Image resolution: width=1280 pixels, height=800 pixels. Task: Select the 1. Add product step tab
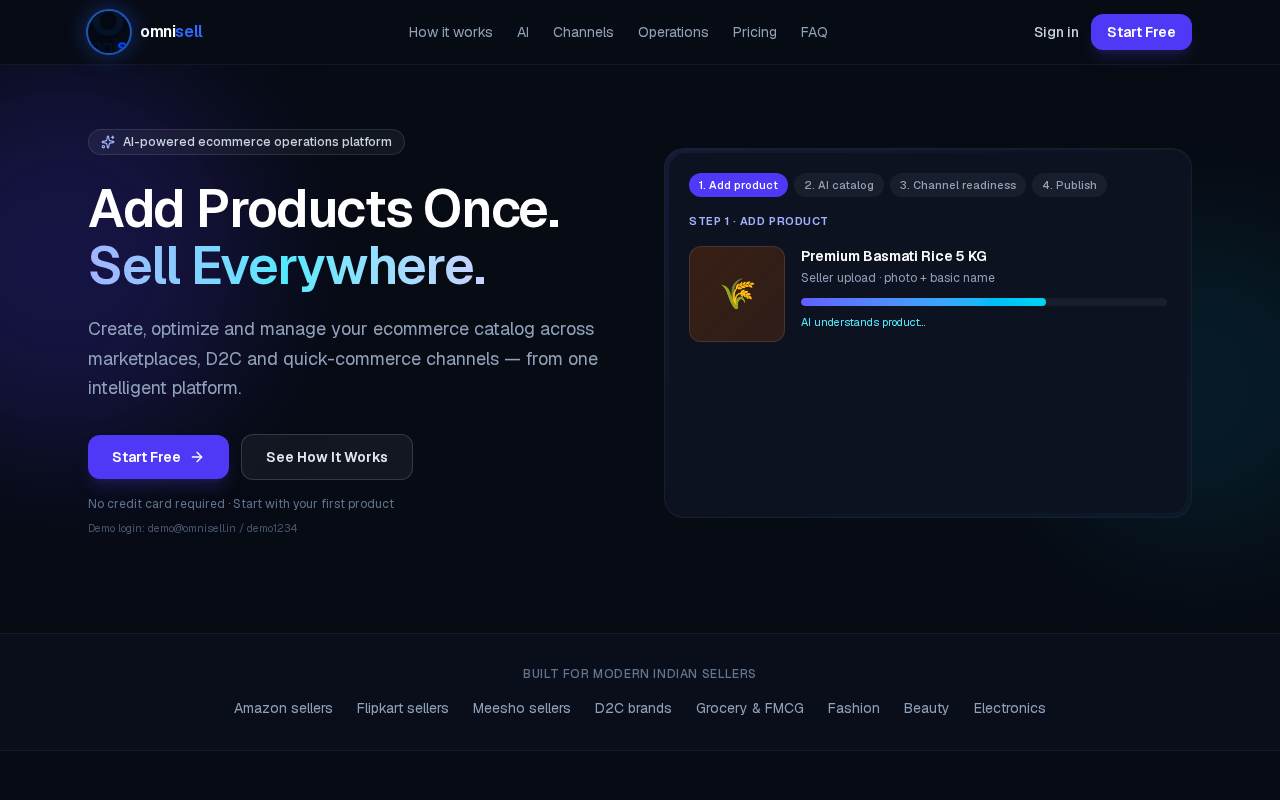click(738, 185)
